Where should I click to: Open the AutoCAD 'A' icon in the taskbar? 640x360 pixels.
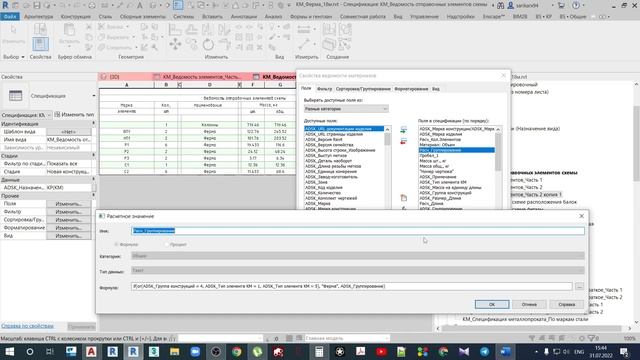pos(91,351)
